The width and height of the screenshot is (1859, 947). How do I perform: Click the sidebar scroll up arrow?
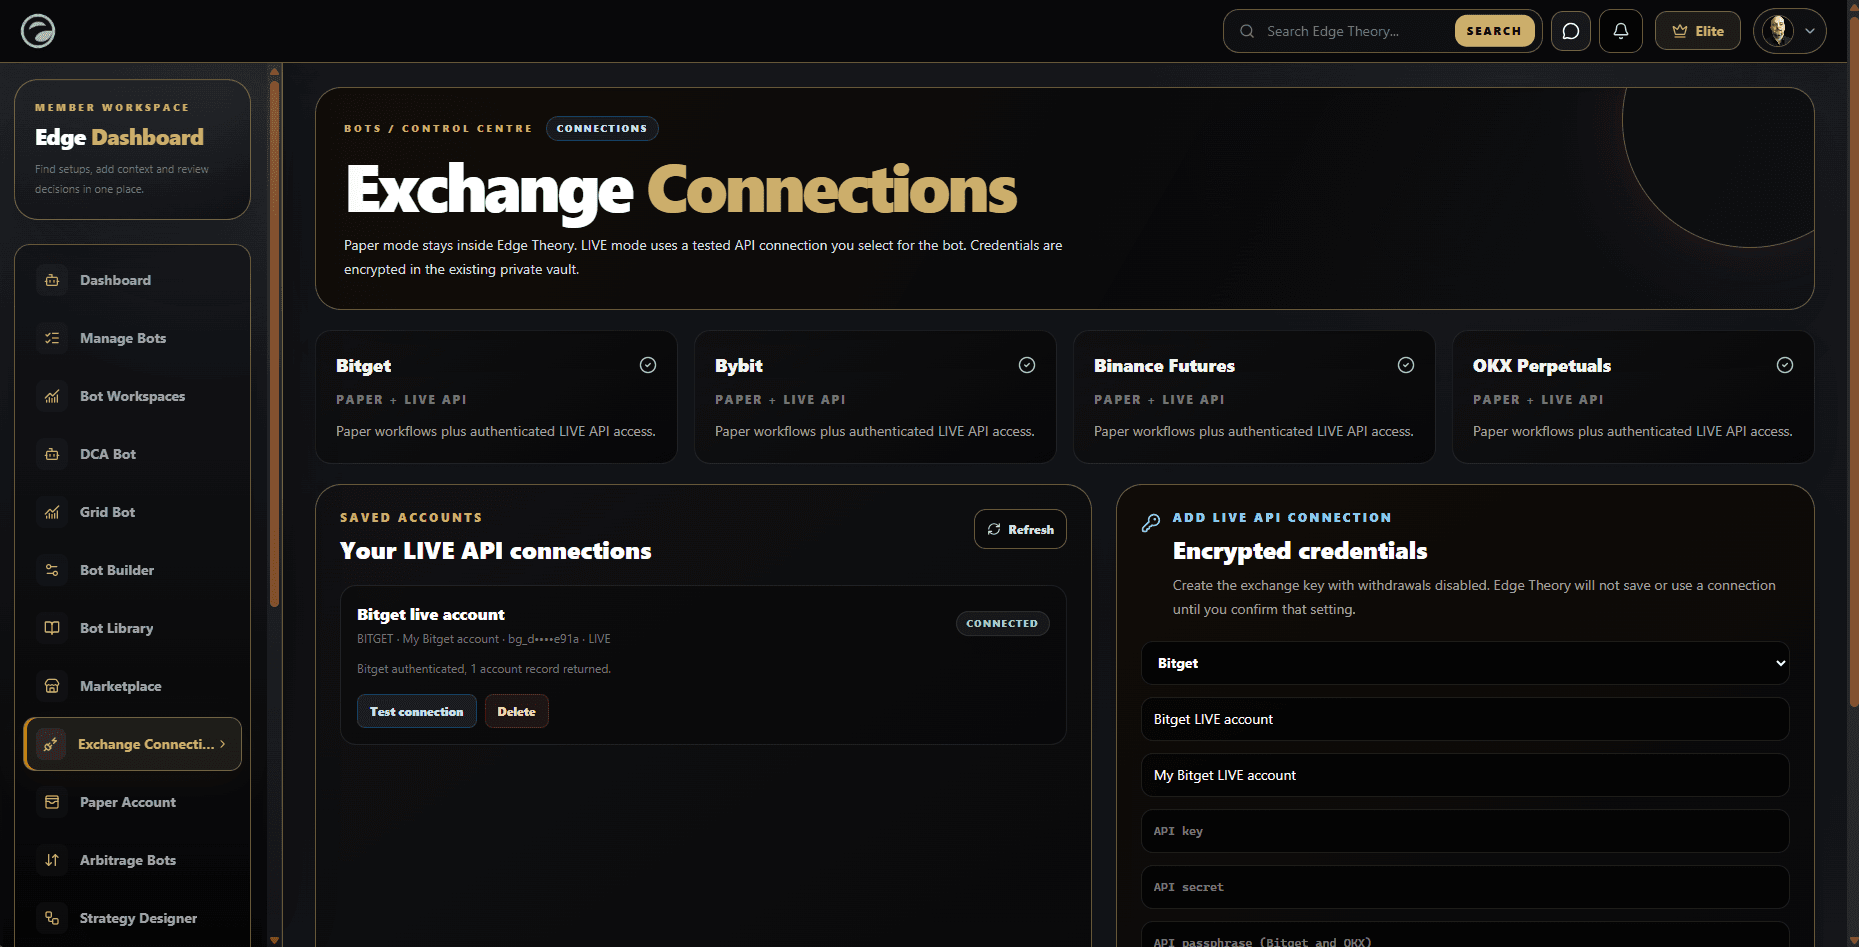274,71
